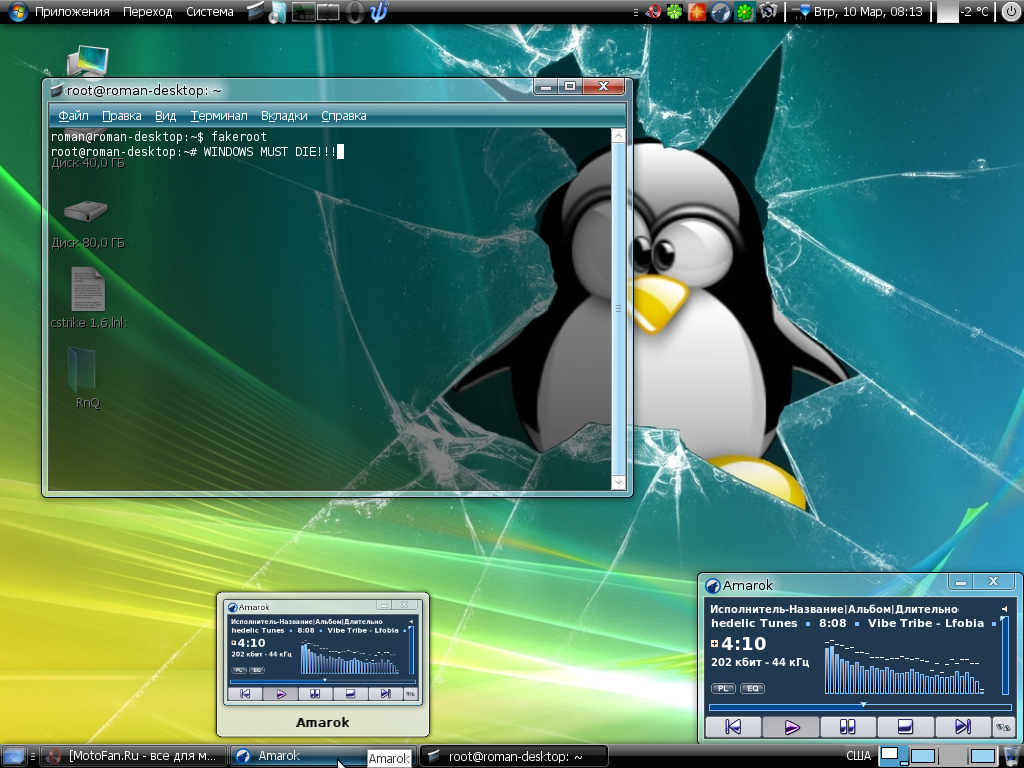The width and height of the screenshot is (1024, 768).
Task: Click the terminal vertical scrollbar thumb
Action: tap(618, 308)
